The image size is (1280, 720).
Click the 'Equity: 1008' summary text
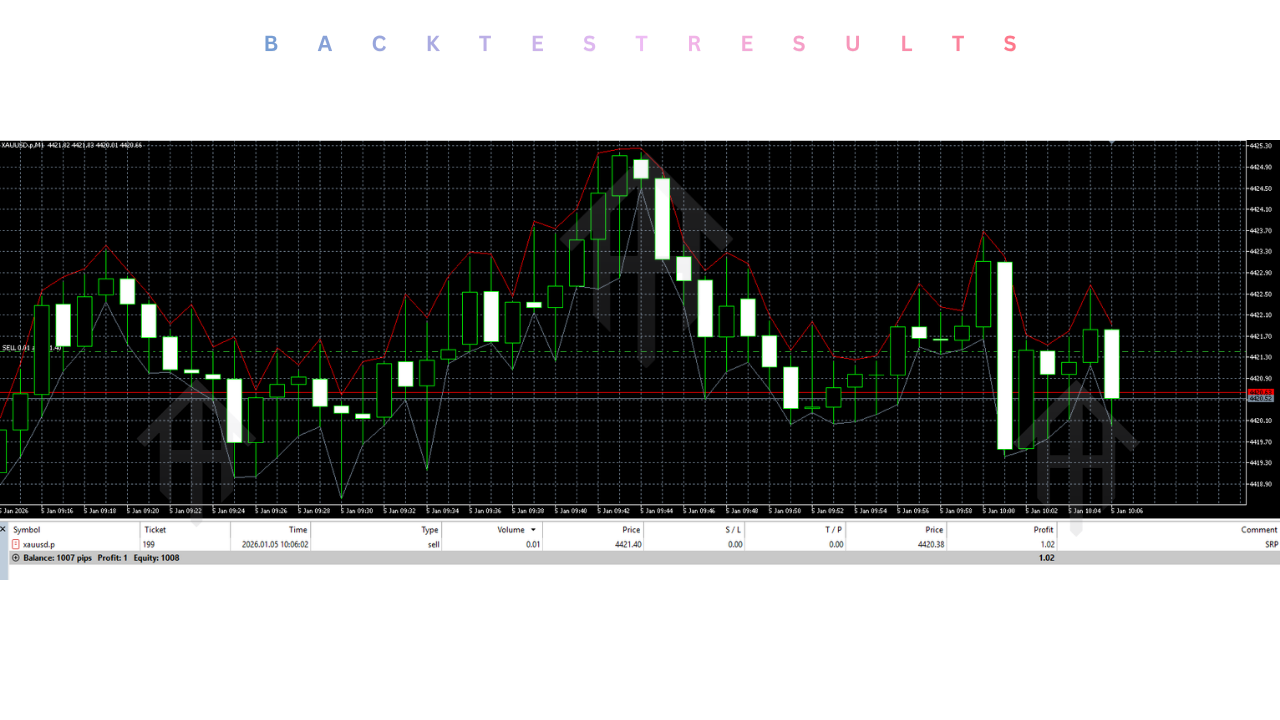pos(156,558)
